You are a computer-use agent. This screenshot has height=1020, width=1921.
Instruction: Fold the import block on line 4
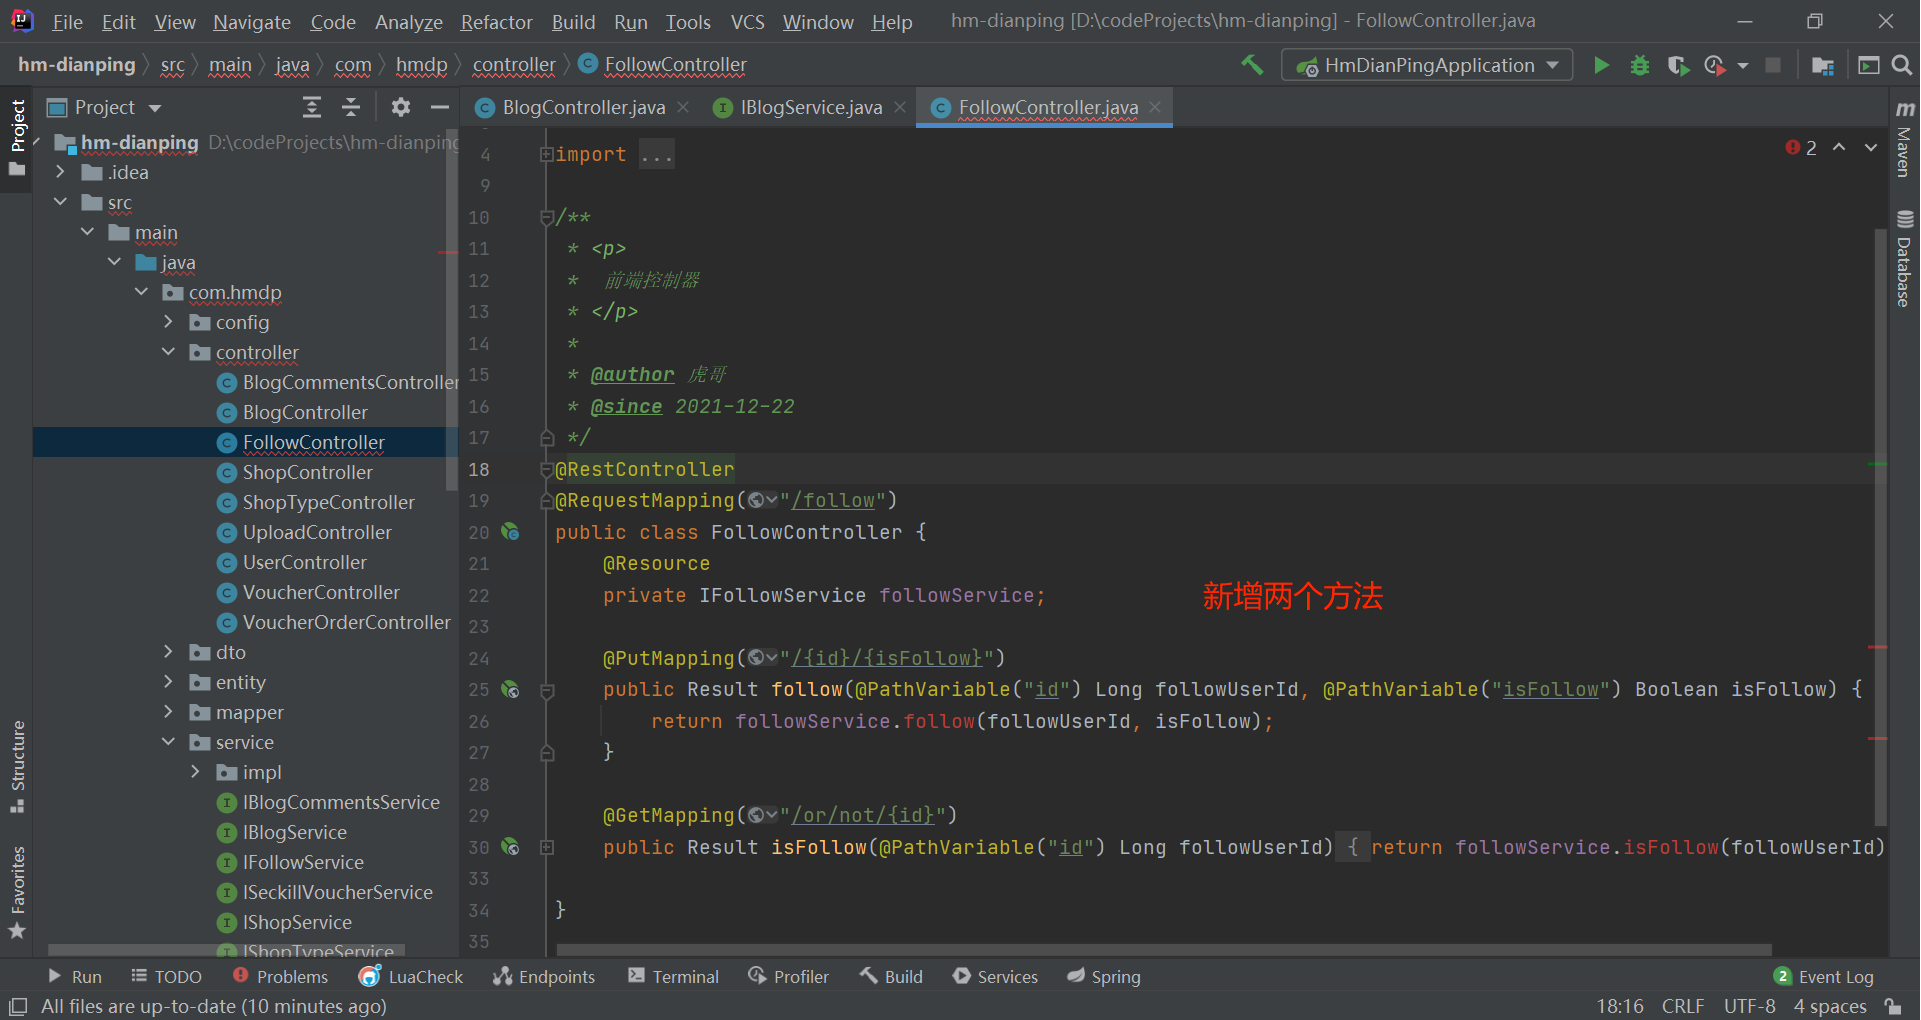coord(547,154)
